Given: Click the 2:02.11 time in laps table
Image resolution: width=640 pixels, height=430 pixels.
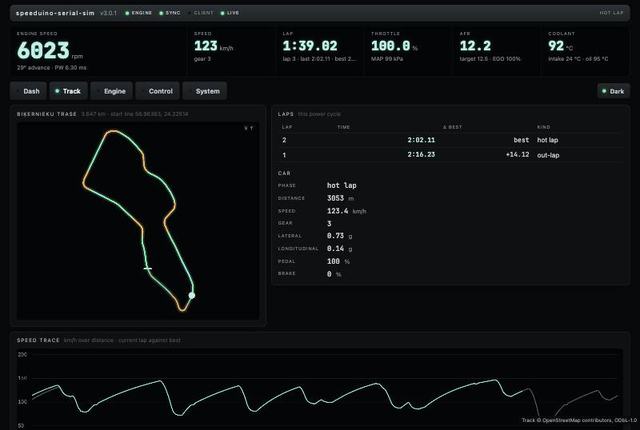Looking at the screenshot, I should pos(421,140).
